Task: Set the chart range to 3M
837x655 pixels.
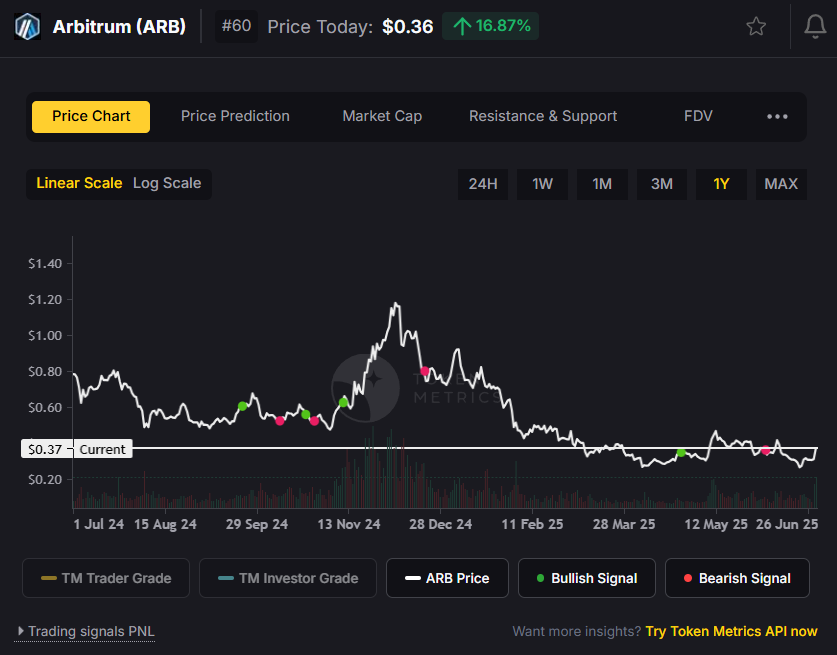Action: [x=662, y=184]
